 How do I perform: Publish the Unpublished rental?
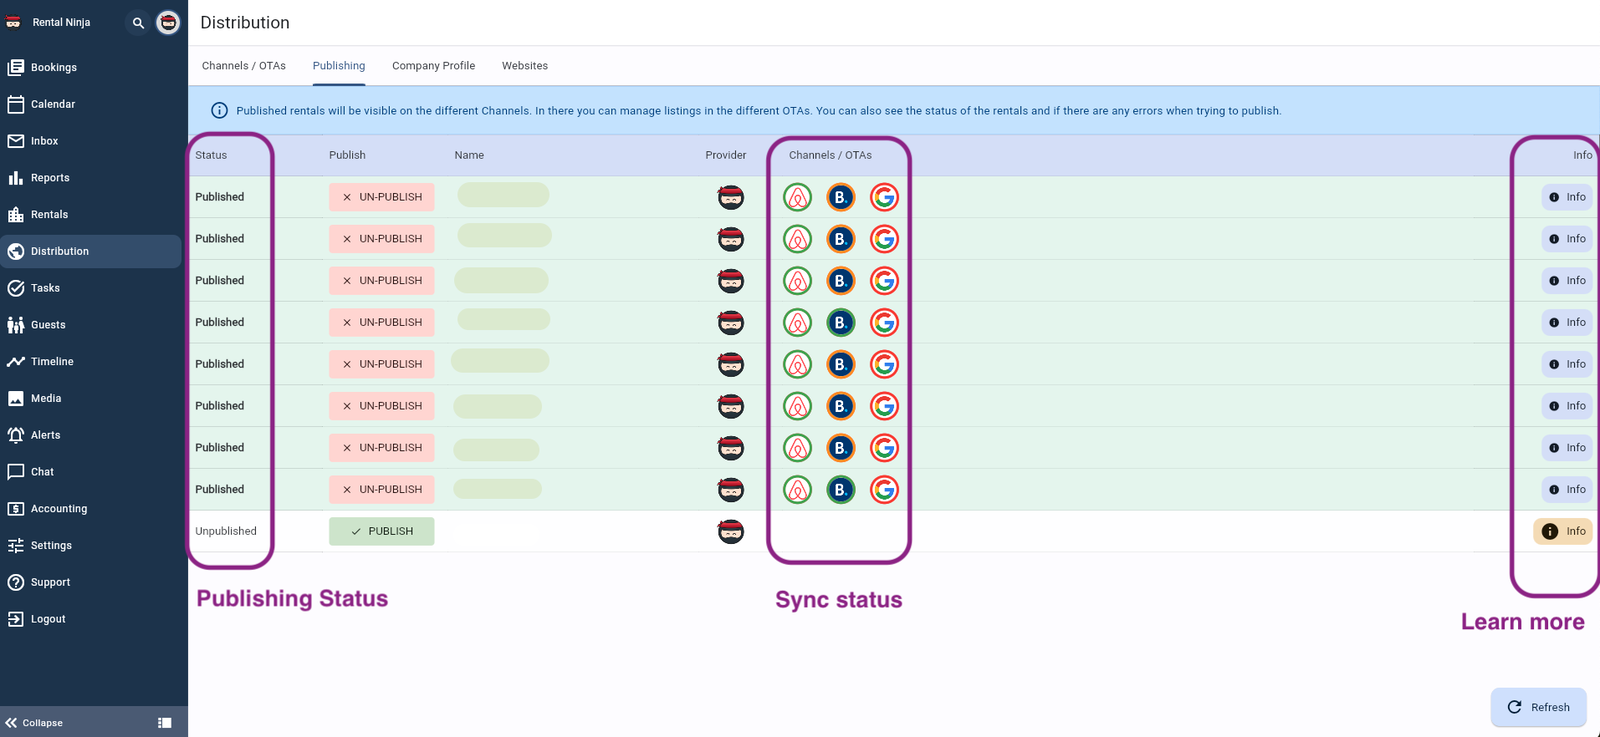[x=382, y=531]
